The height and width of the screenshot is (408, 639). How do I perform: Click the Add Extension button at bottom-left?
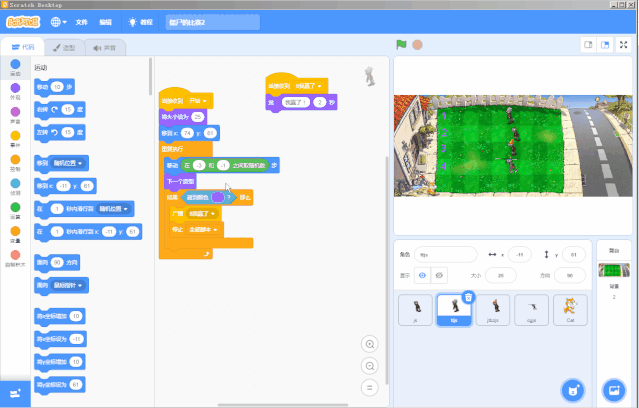[x=15, y=394]
